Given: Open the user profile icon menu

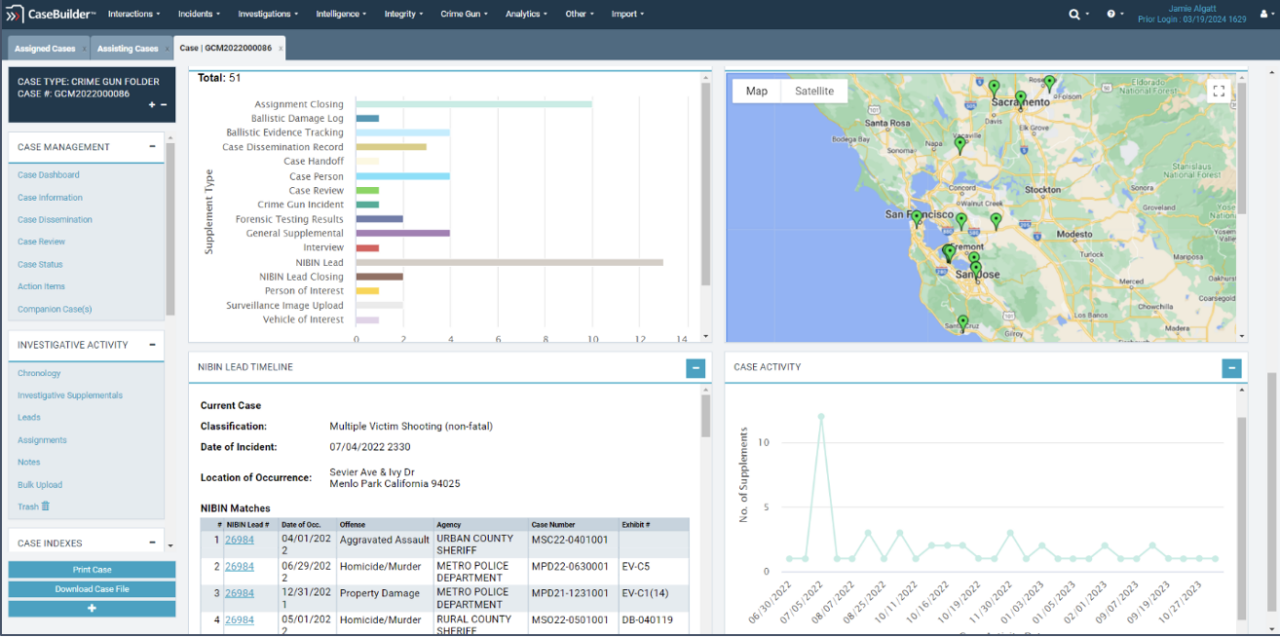Looking at the screenshot, I should click(1263, 14).
